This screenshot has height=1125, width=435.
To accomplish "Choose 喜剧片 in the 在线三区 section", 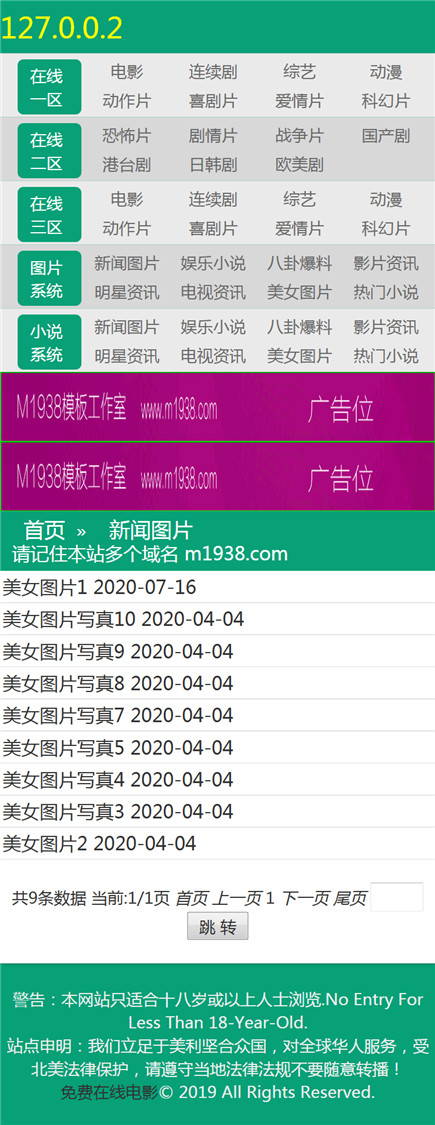I will 213,229.
